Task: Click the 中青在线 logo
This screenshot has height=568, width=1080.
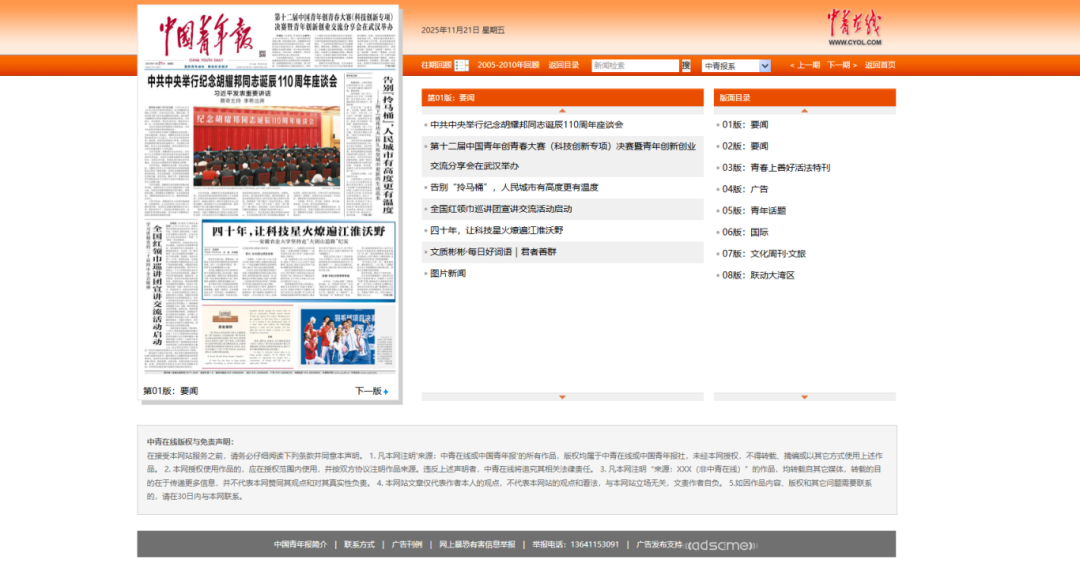Action: pyautogui.click(x=855, y=28)
